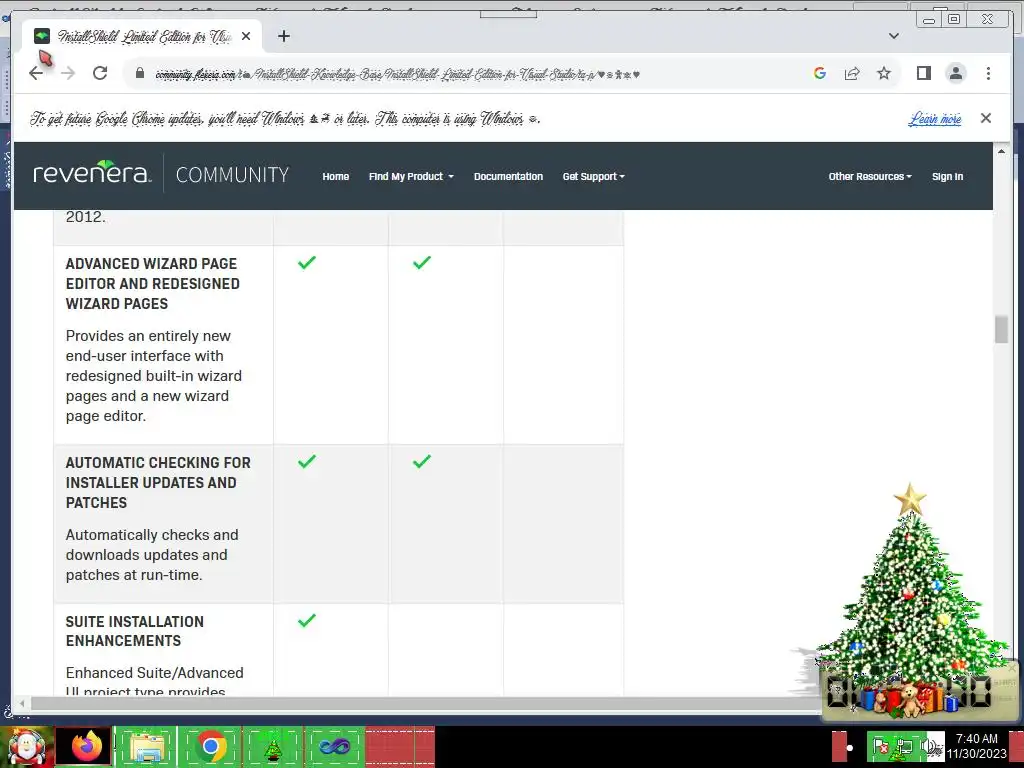Expand the Get Support menu
1024x768 pixels.
point(594,176)
